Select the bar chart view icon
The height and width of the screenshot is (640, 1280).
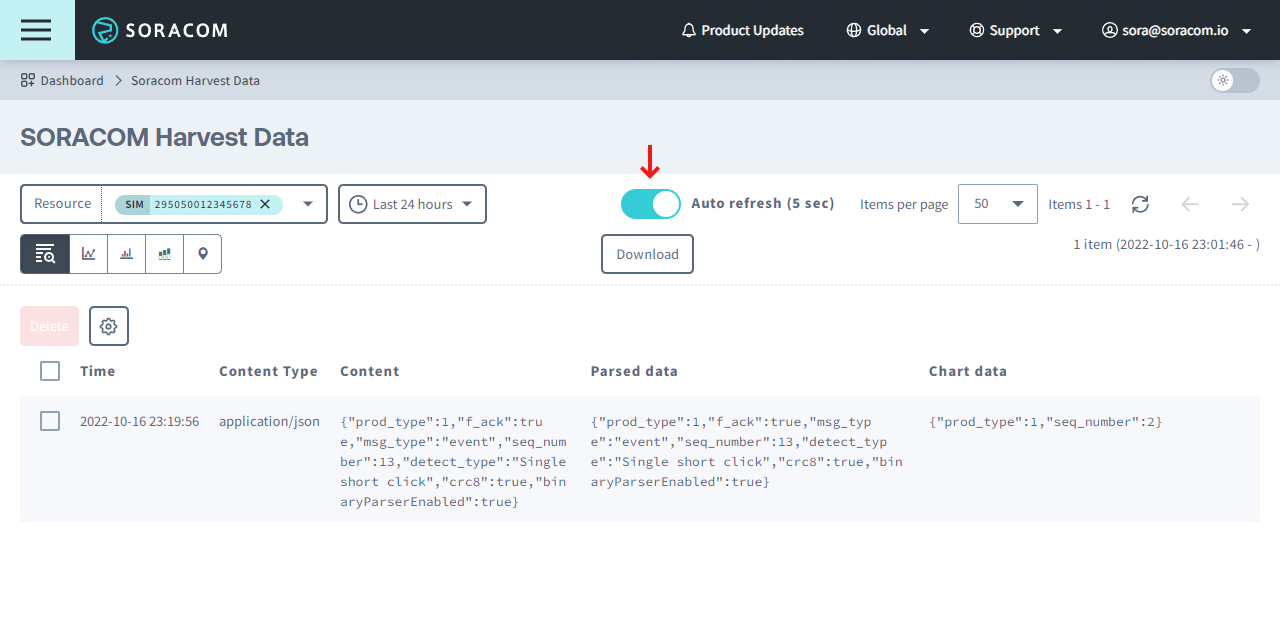126,254
